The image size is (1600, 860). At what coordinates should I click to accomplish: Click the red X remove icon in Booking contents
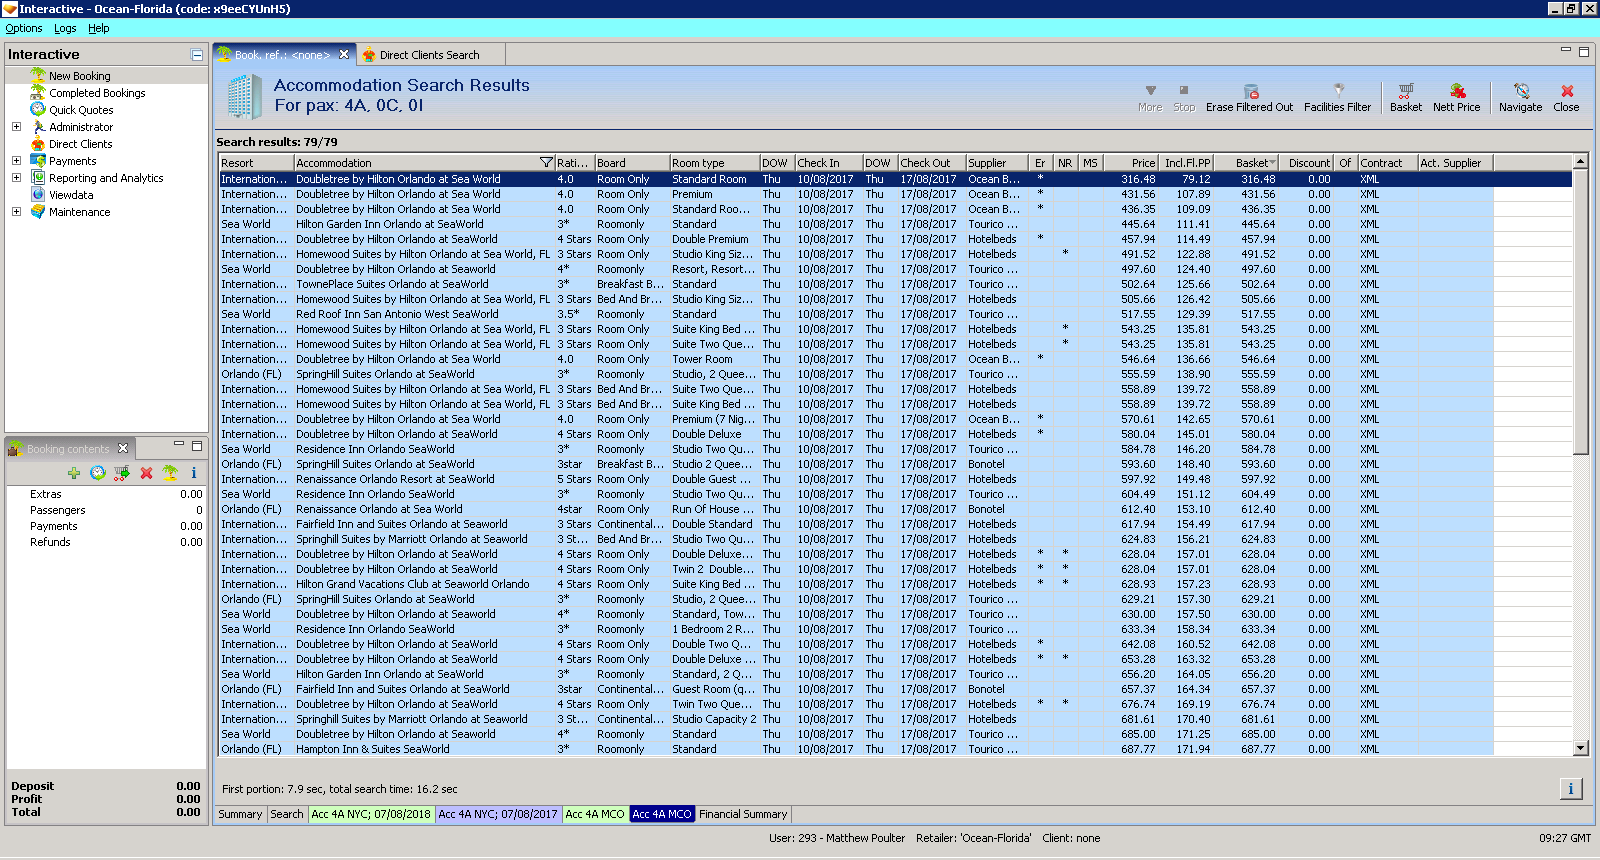click(x=146, y=473)
